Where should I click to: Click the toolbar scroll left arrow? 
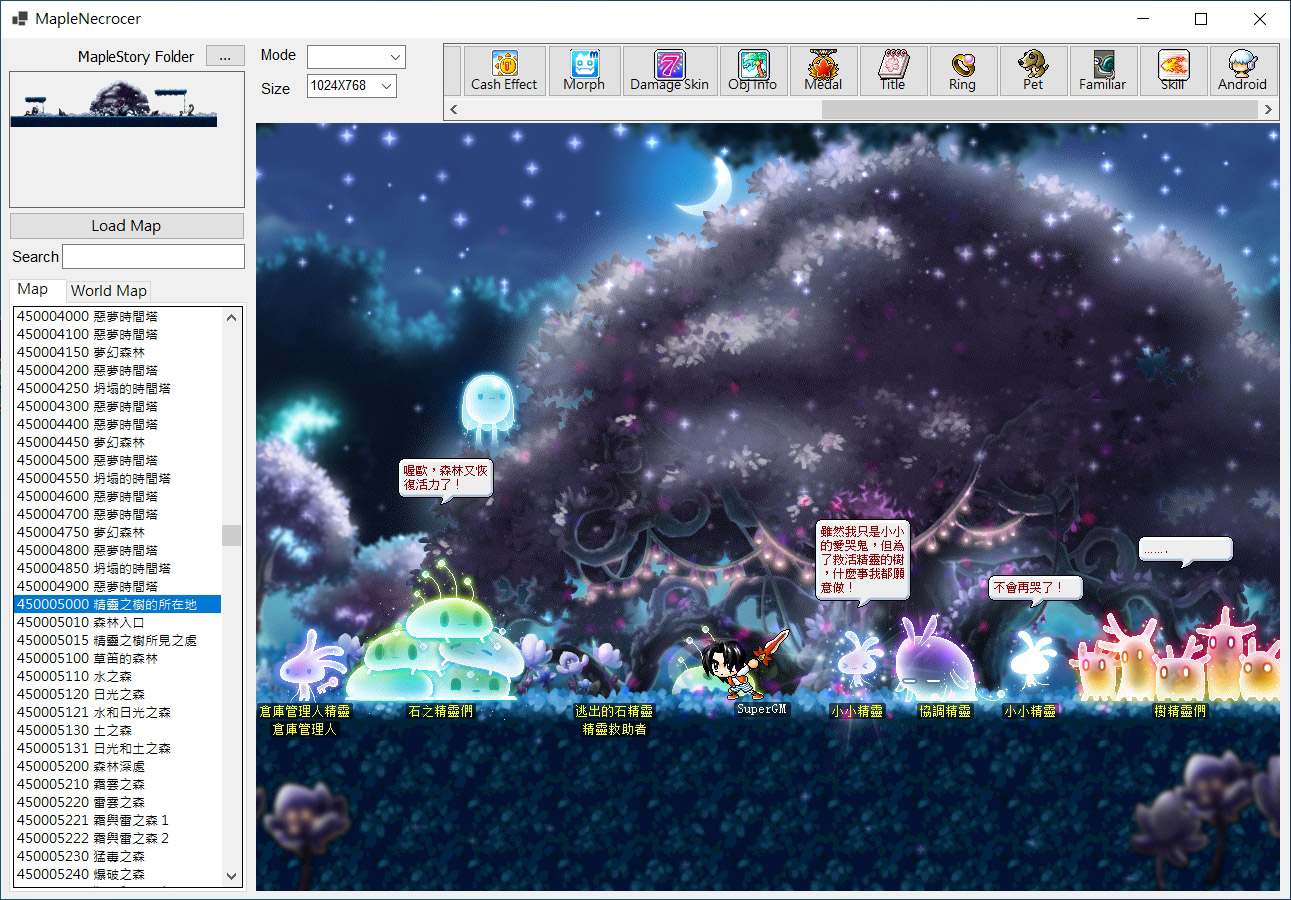pos(454,109)
